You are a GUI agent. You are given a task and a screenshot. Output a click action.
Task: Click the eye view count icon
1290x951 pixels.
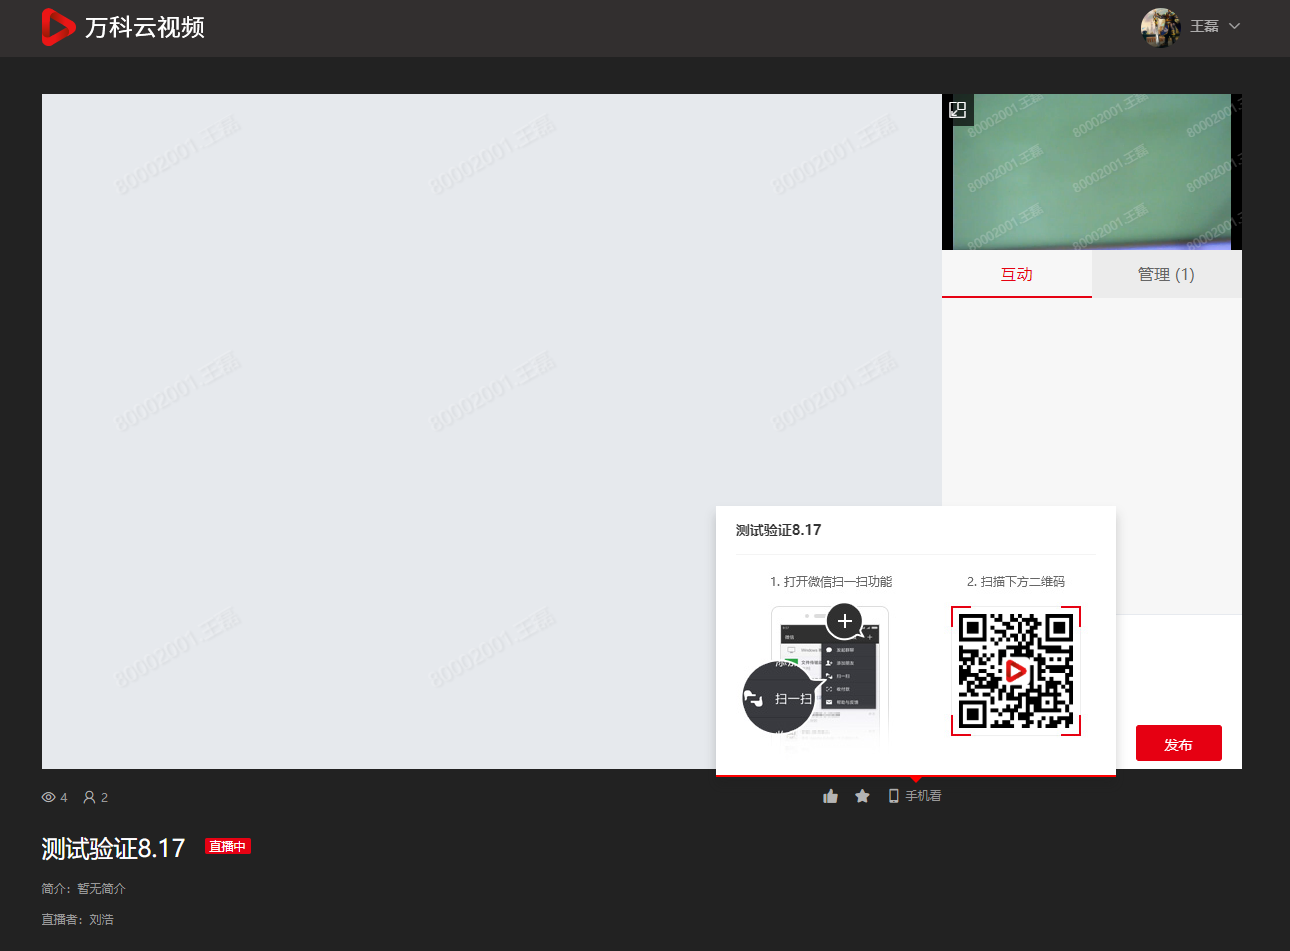coord(48,797)
